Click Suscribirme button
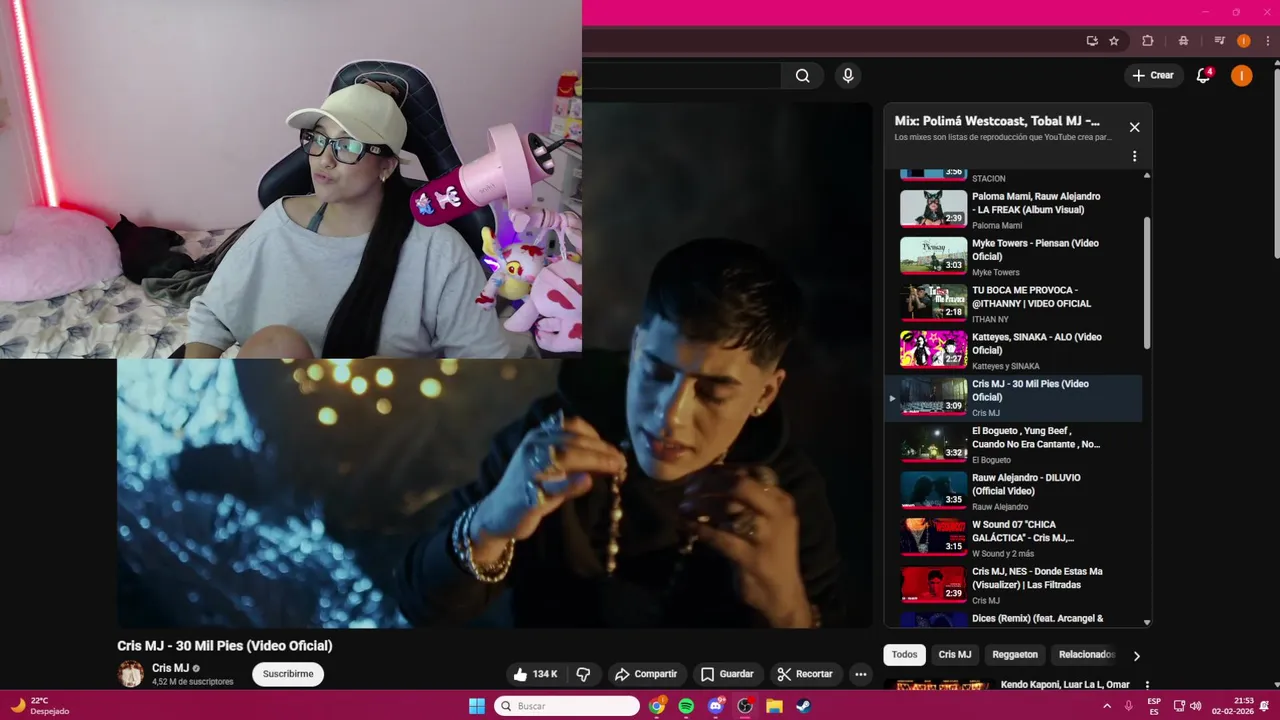This screenshot has height=720, width=1280. (x=288, y=674)
